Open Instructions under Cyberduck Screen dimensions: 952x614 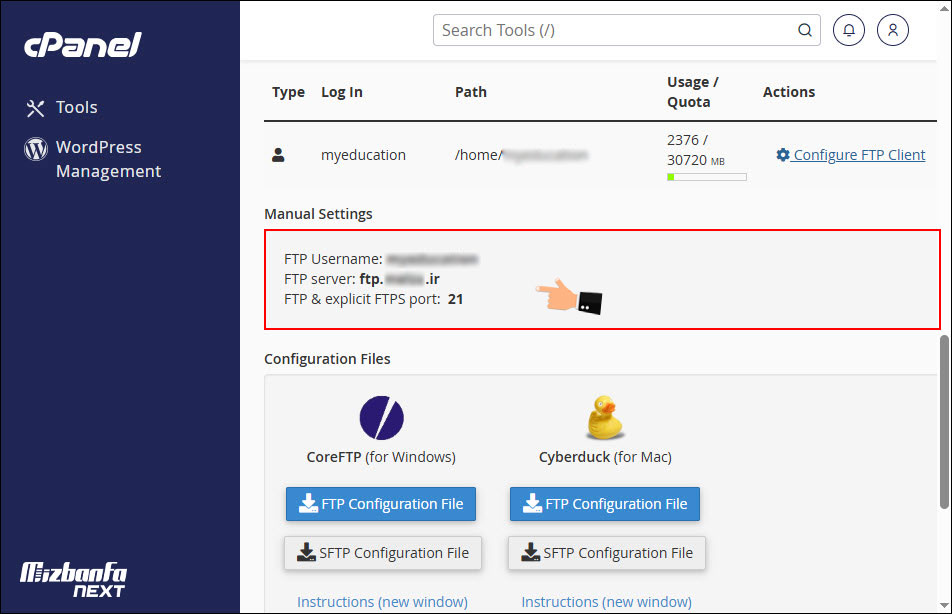606,601
